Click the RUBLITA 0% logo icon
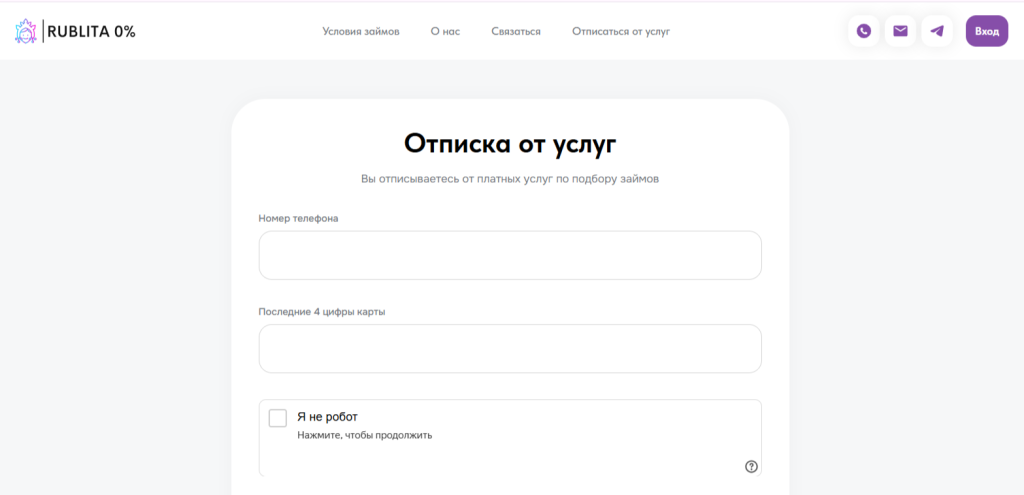The height and width of the screenshot is (495, 1024). tap(25, 31)
